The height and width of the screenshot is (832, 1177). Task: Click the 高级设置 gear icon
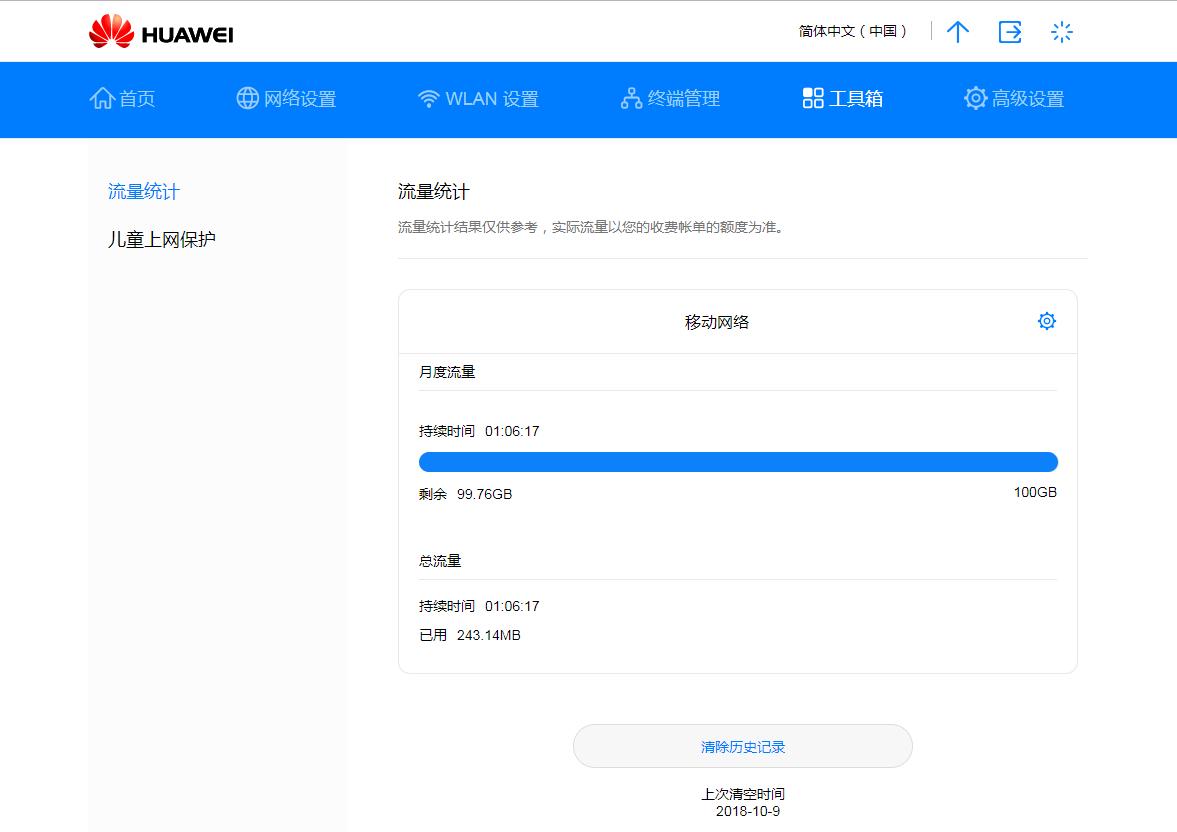975,97
